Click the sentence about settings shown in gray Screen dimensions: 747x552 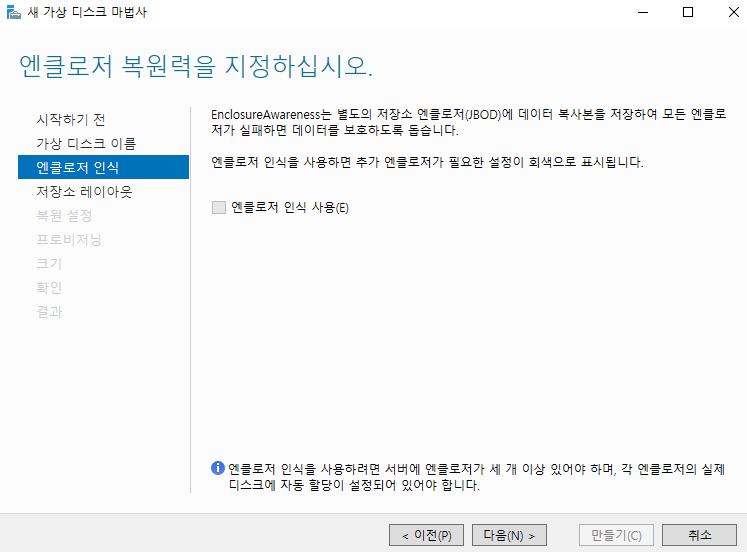coord(427,162)
